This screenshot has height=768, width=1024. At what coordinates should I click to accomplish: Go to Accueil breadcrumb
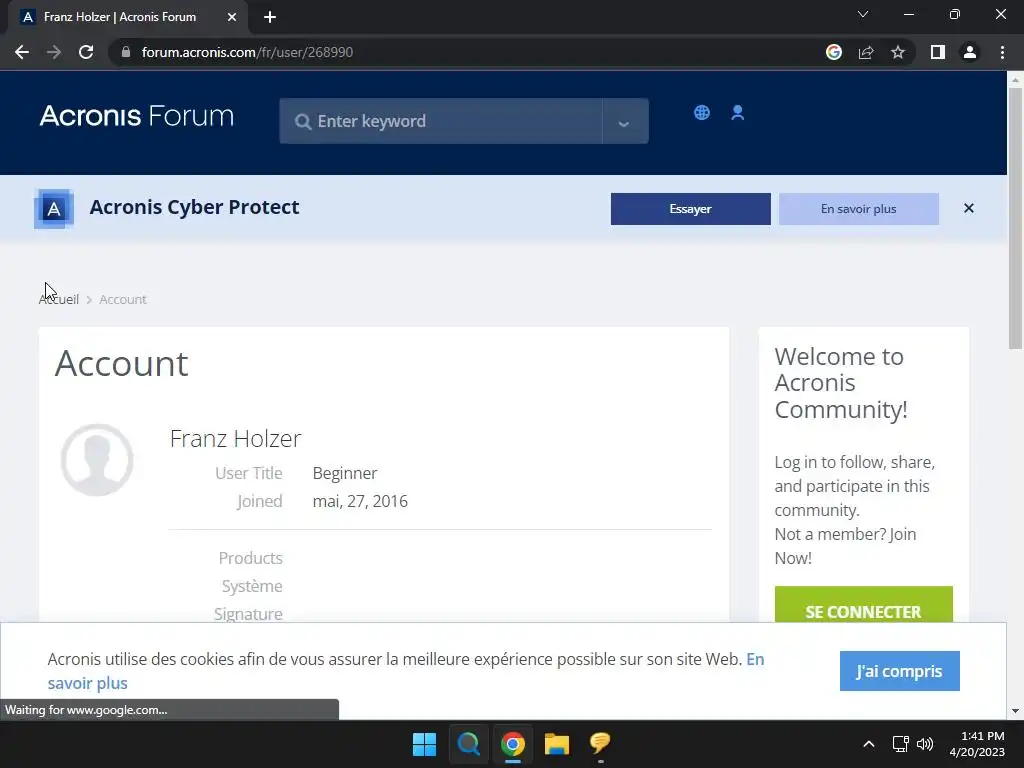point(59,299)
